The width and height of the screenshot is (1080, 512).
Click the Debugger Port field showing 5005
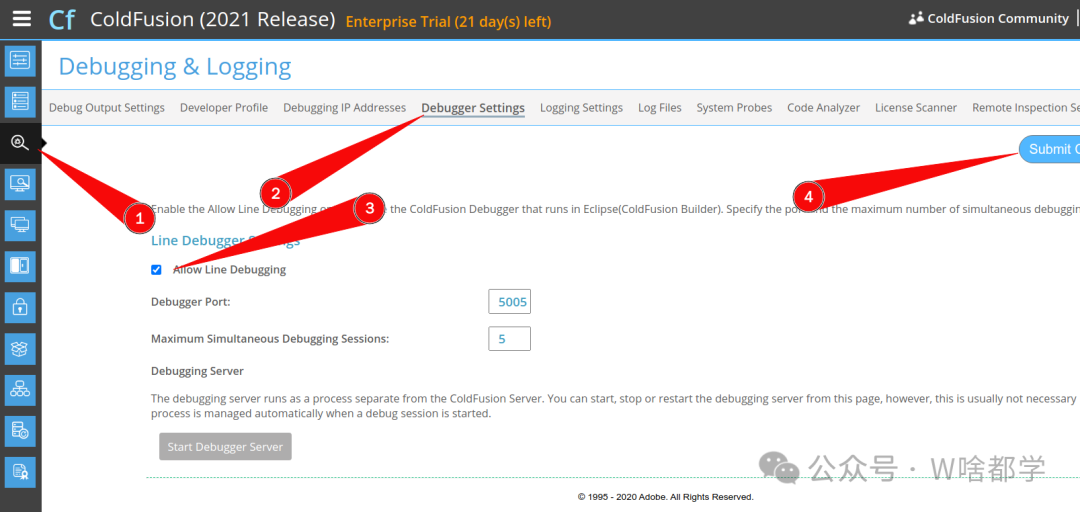[x=510, y=302]
